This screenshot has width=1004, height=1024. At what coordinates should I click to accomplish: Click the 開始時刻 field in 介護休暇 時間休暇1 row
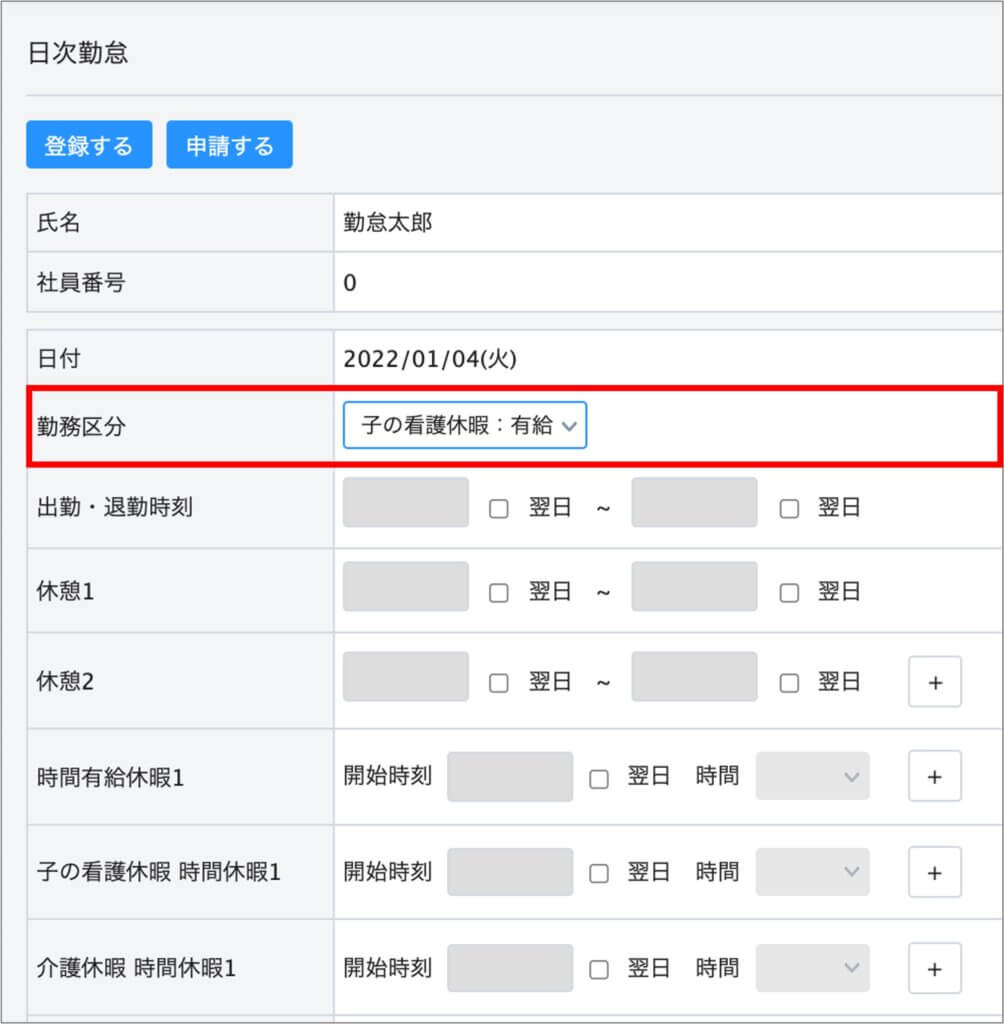pos(510,968)
